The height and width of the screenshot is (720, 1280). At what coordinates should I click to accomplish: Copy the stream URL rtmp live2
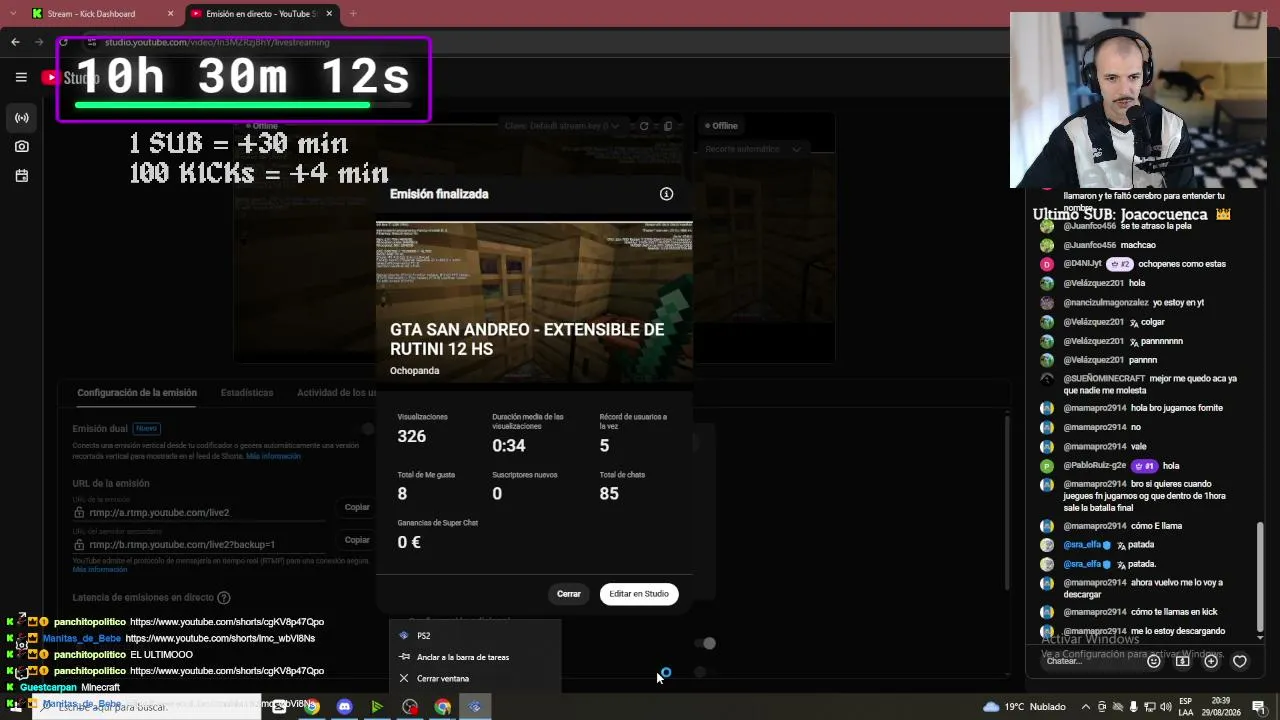(357, 507)
